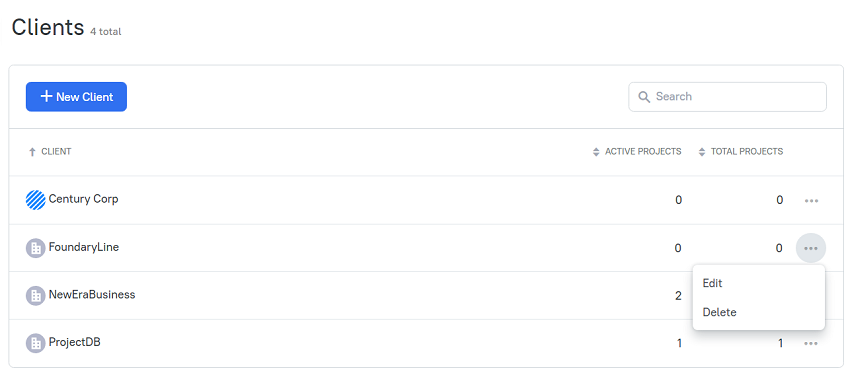Open the Century Corp client name
Screen dimensions: 850x375
click(83, 199)
